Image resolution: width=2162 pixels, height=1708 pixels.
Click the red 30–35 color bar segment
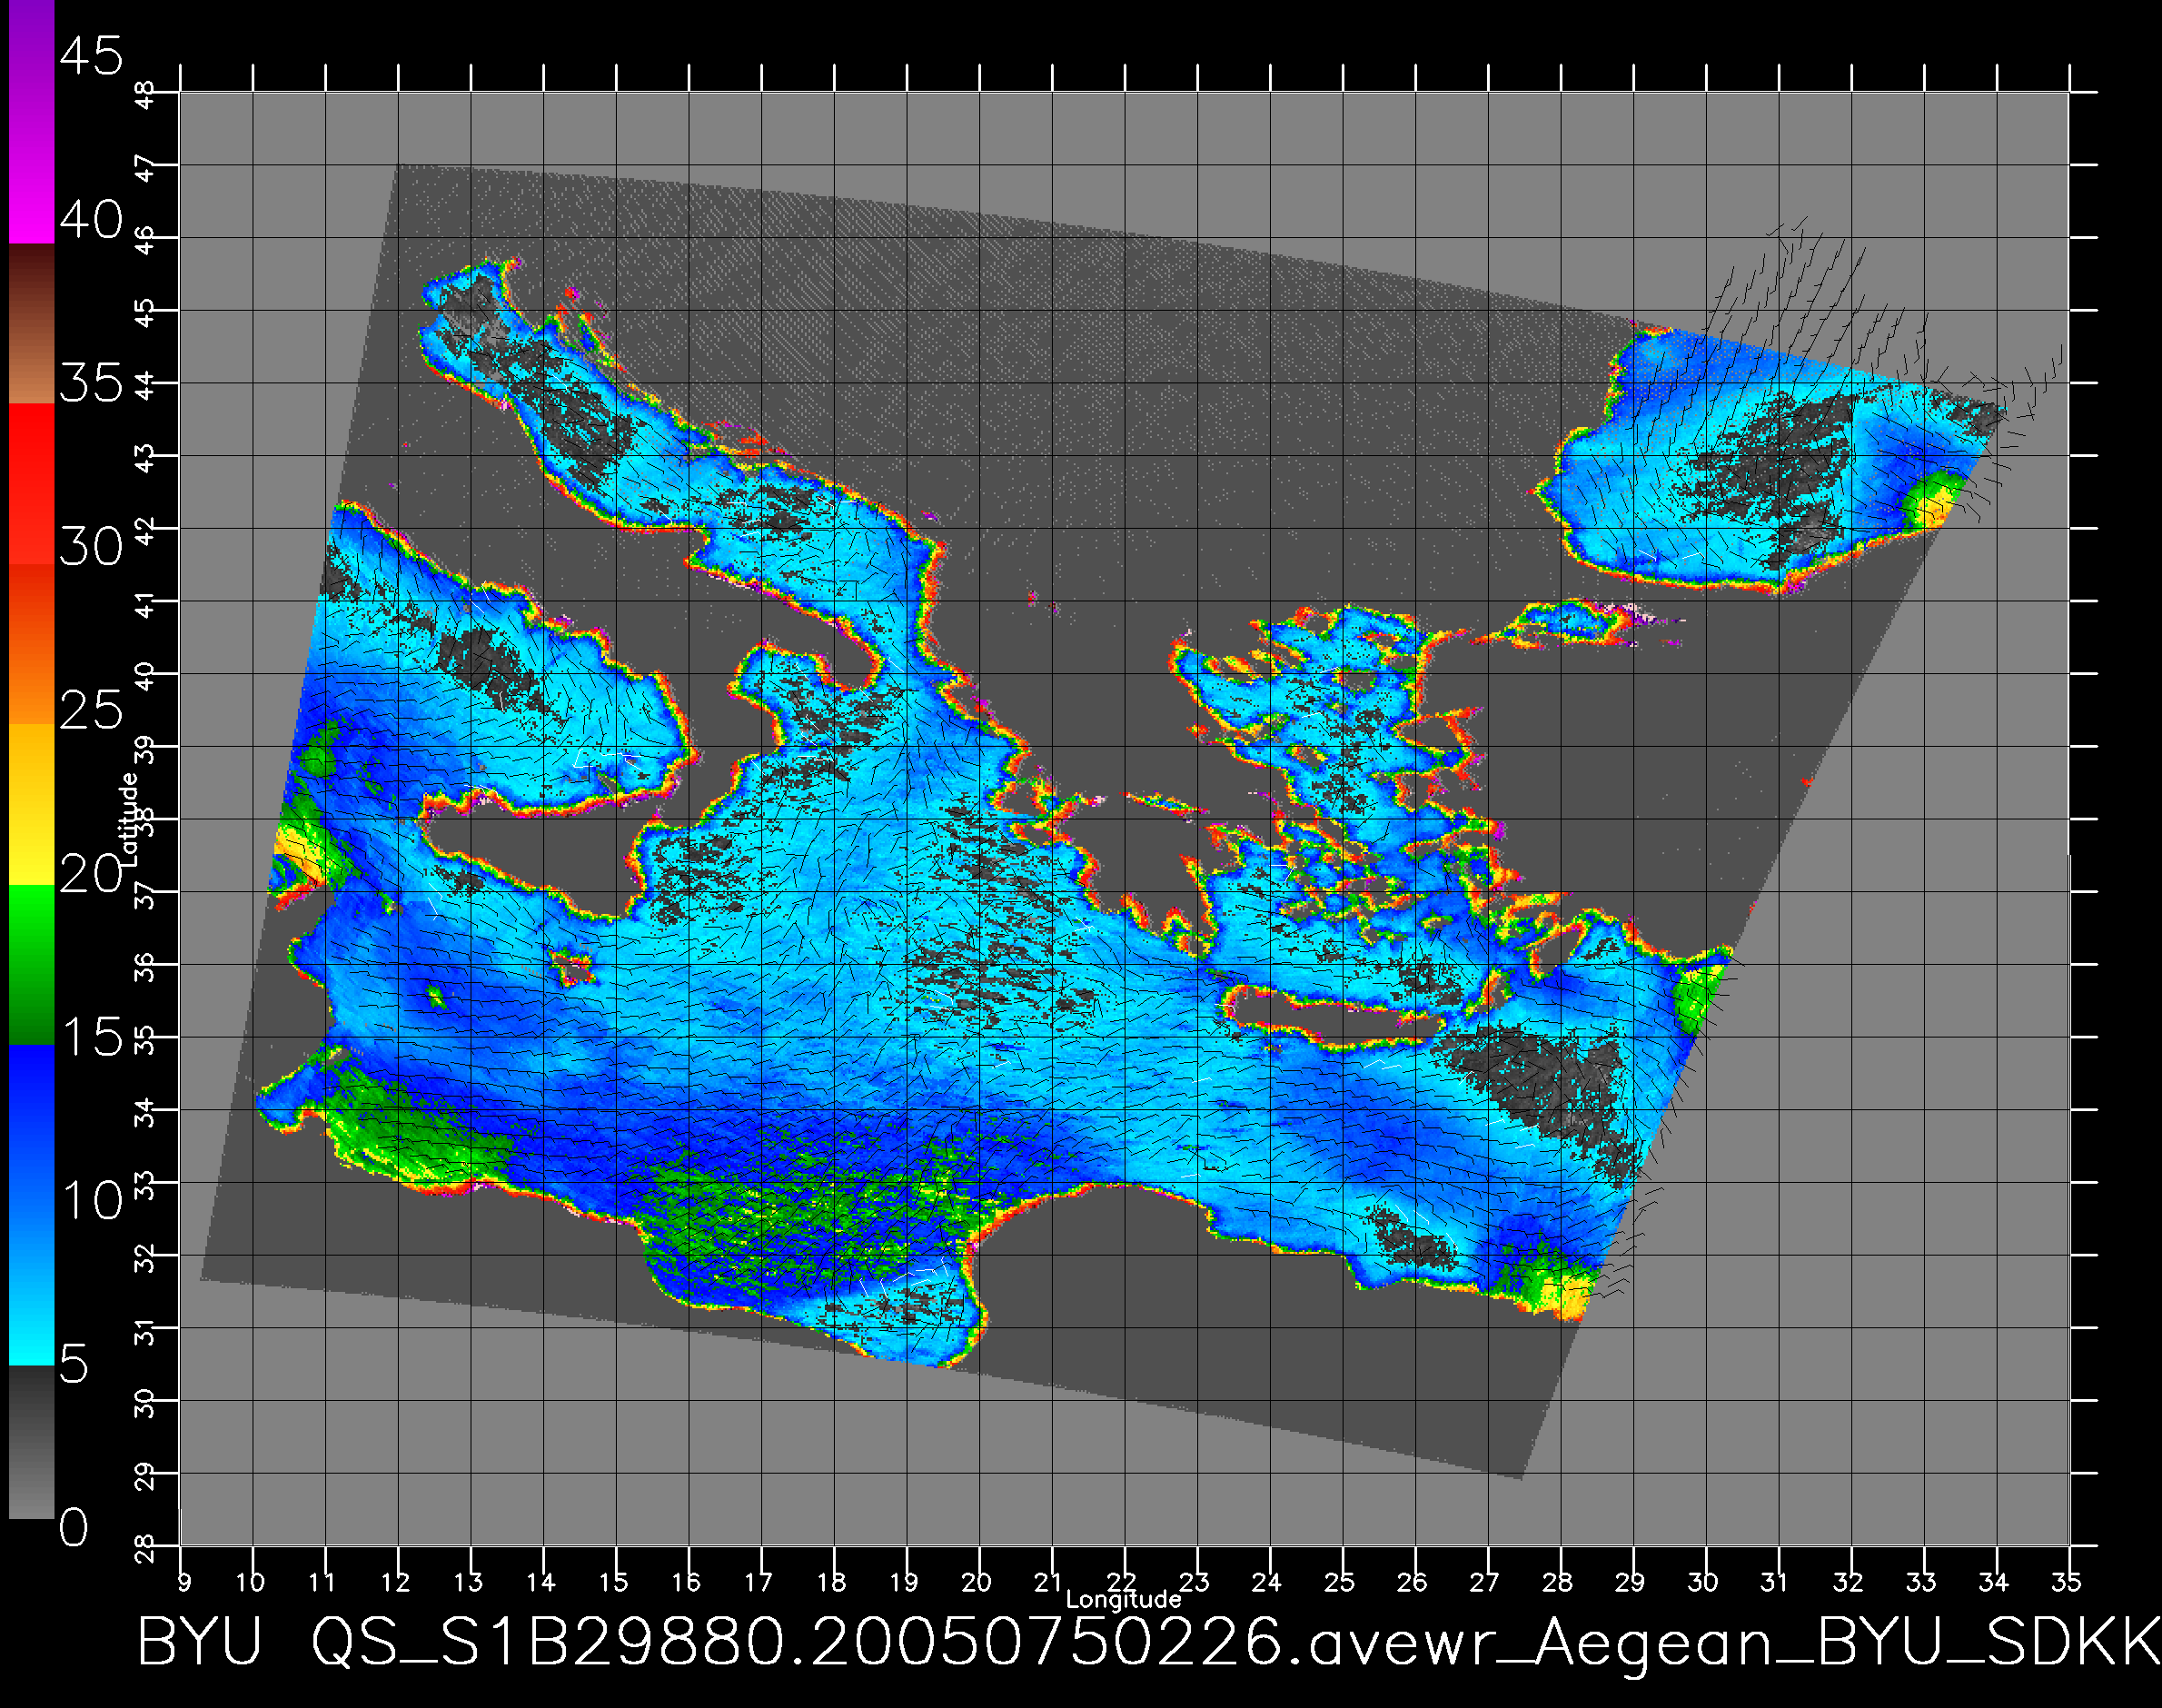click(x=32, y=485)
